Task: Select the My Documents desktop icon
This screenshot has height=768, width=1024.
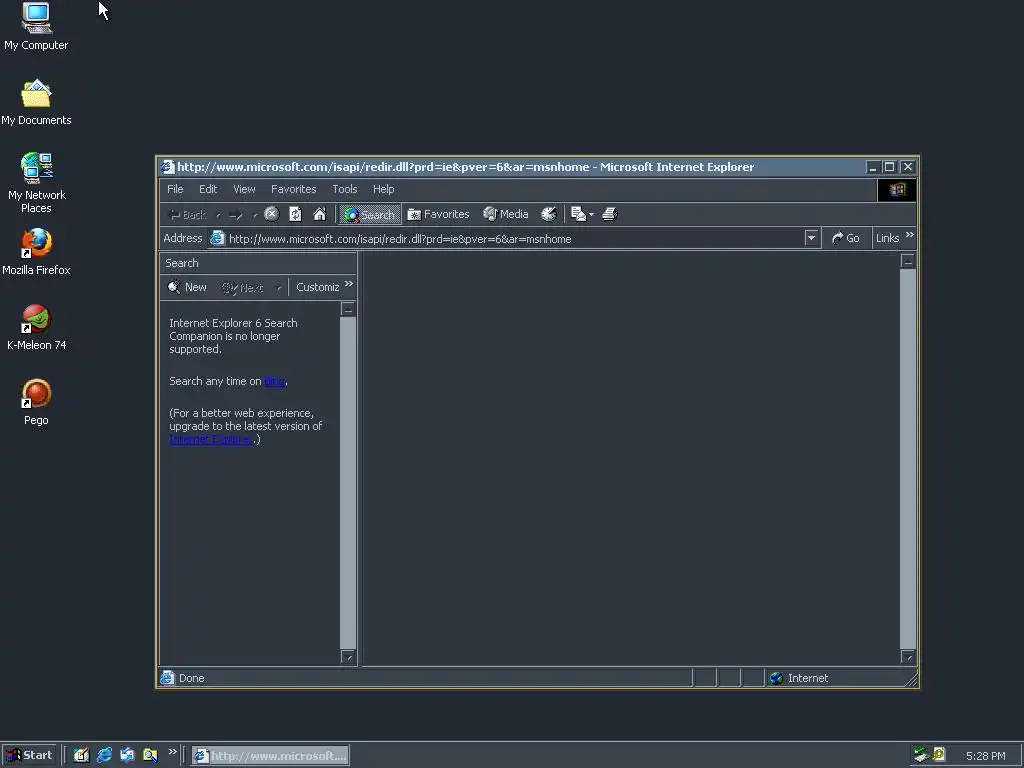Action: pyautogui.click(x=36, y=103)
